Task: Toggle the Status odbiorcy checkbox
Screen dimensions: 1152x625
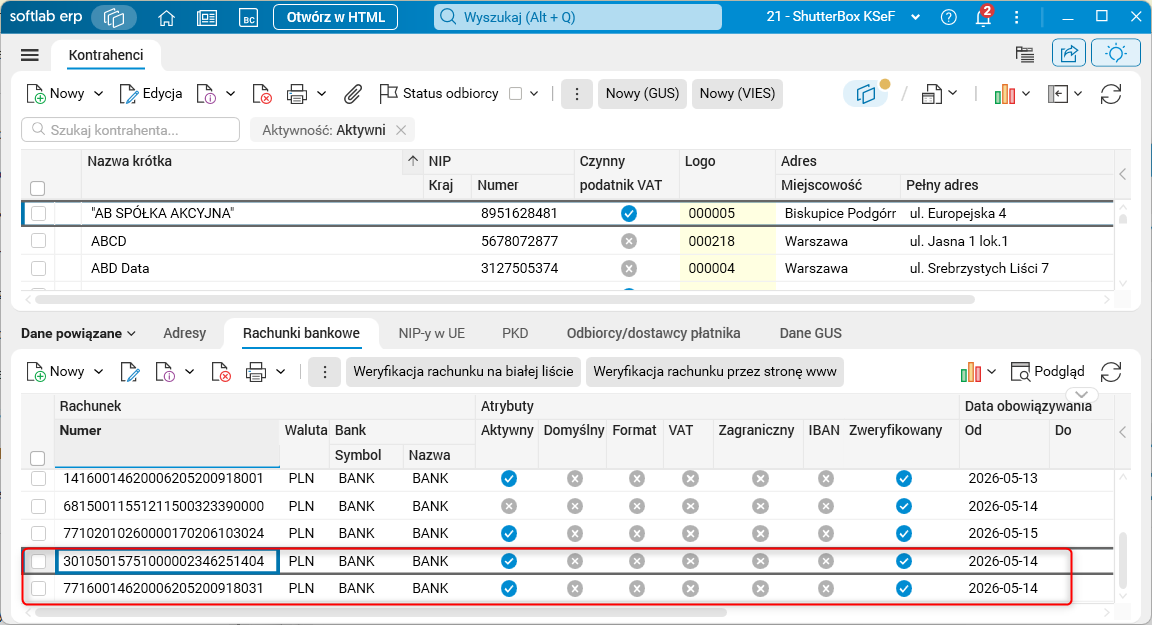Action: pos(516,93)
